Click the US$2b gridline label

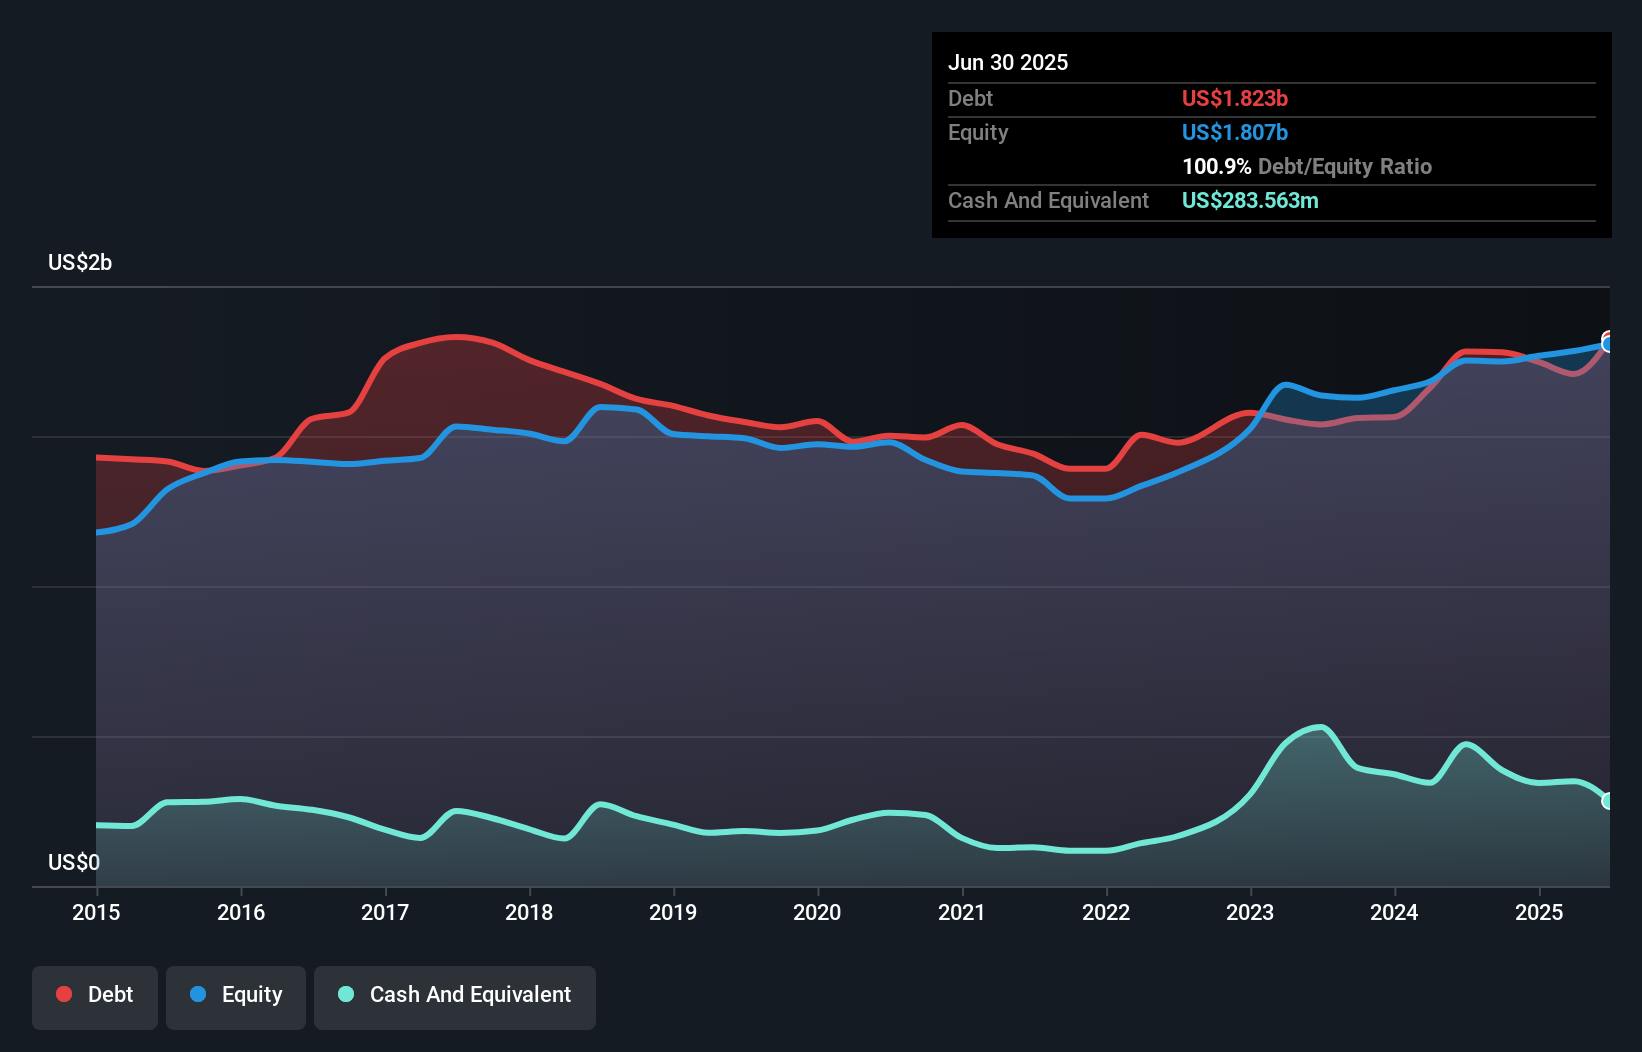(x=80, y=262)
